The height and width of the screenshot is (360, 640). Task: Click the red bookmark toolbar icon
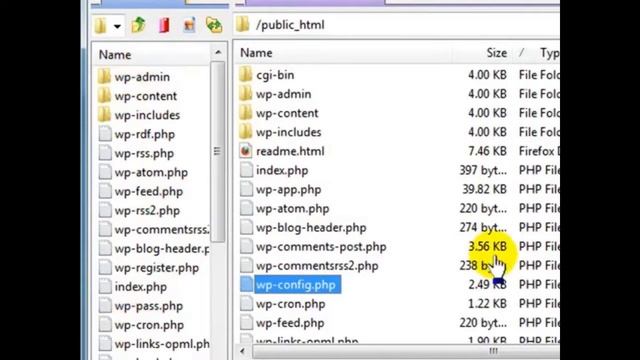pyautogui.click(x=164, y=25)
